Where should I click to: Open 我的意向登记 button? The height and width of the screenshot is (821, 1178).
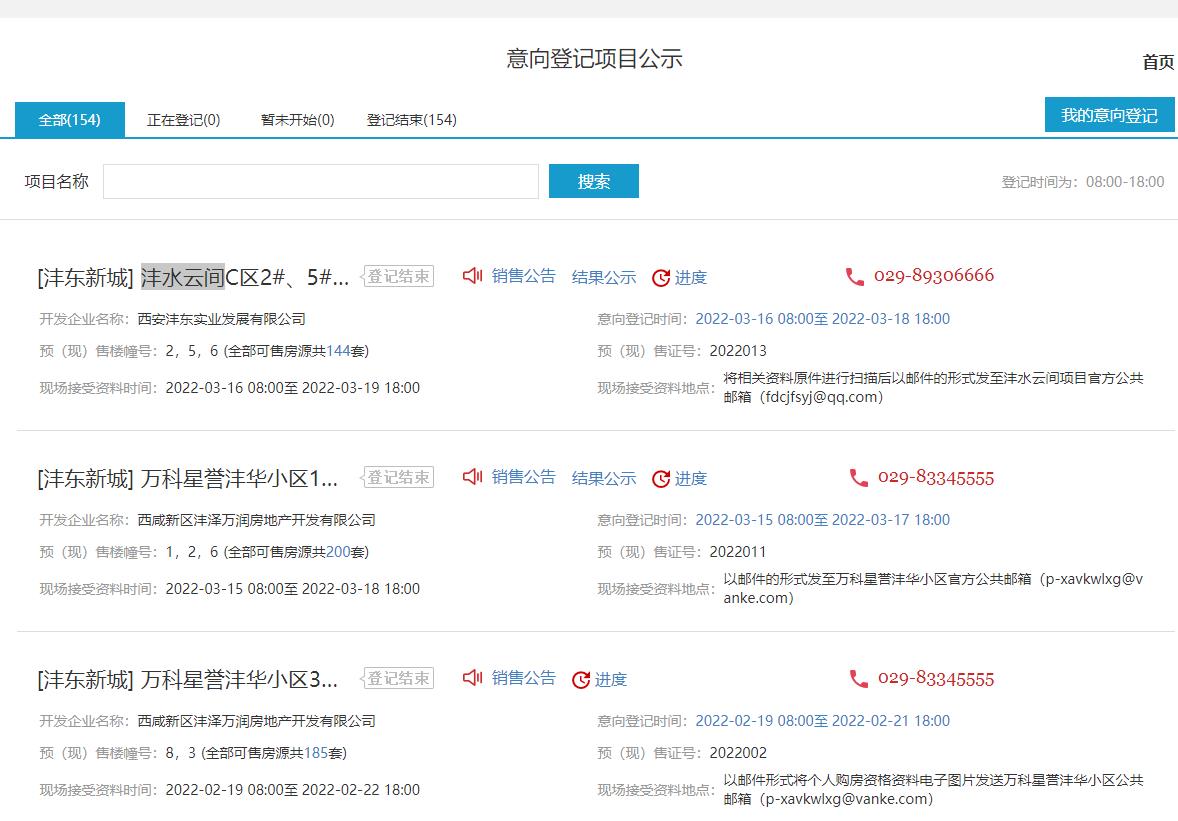tap(1109, 115)
